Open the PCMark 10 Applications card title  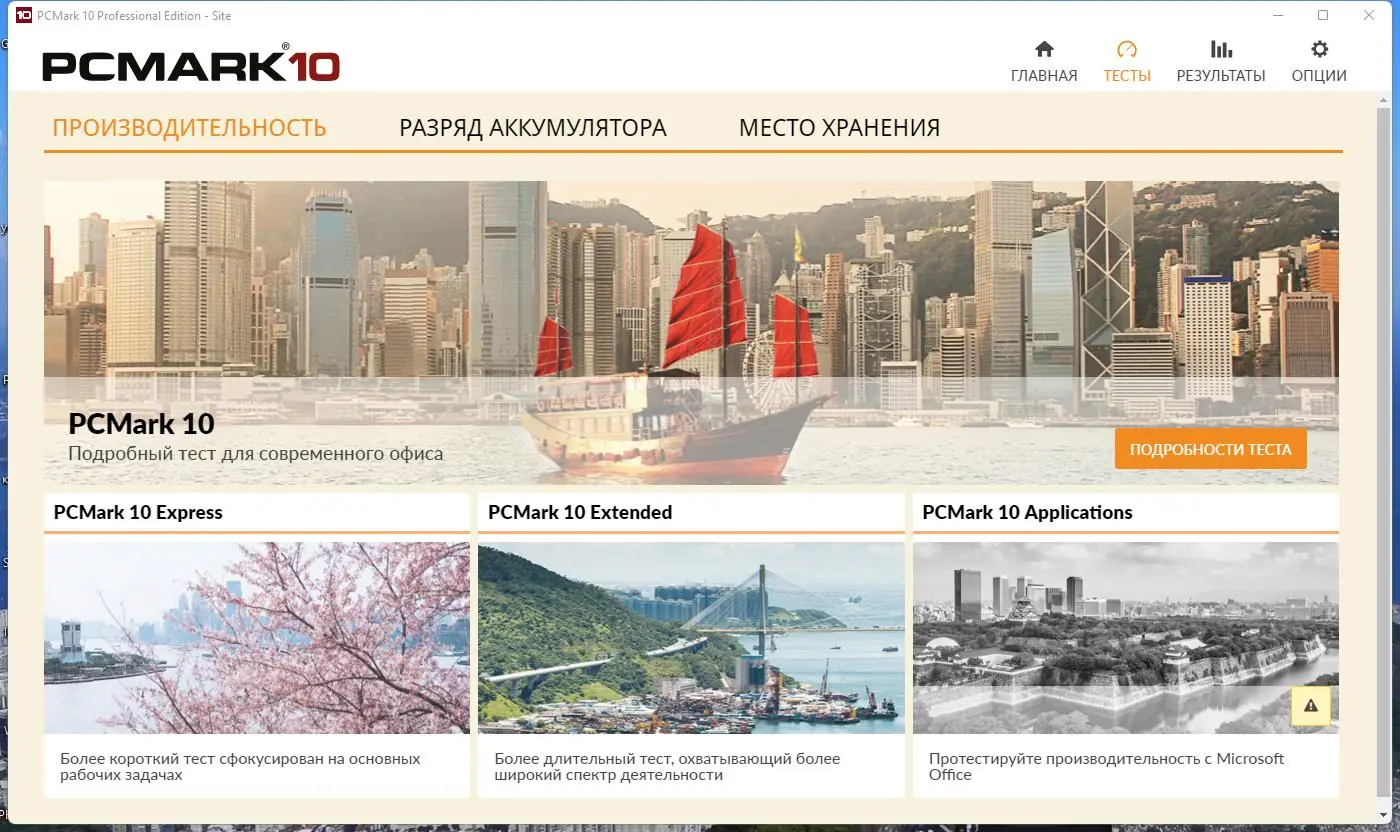click(x=1027, y=512)
